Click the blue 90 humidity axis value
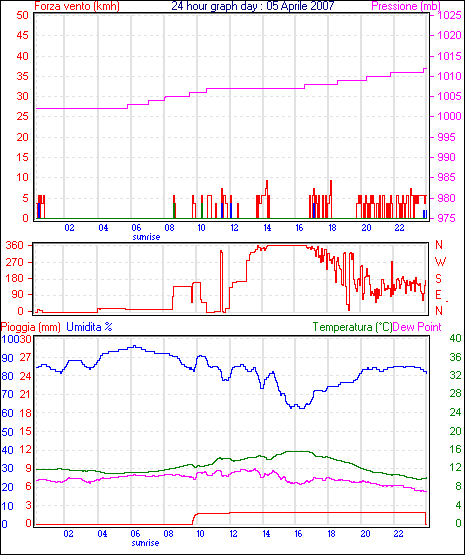The height and width of the screenshot is (556, 466). click(7, 358)
